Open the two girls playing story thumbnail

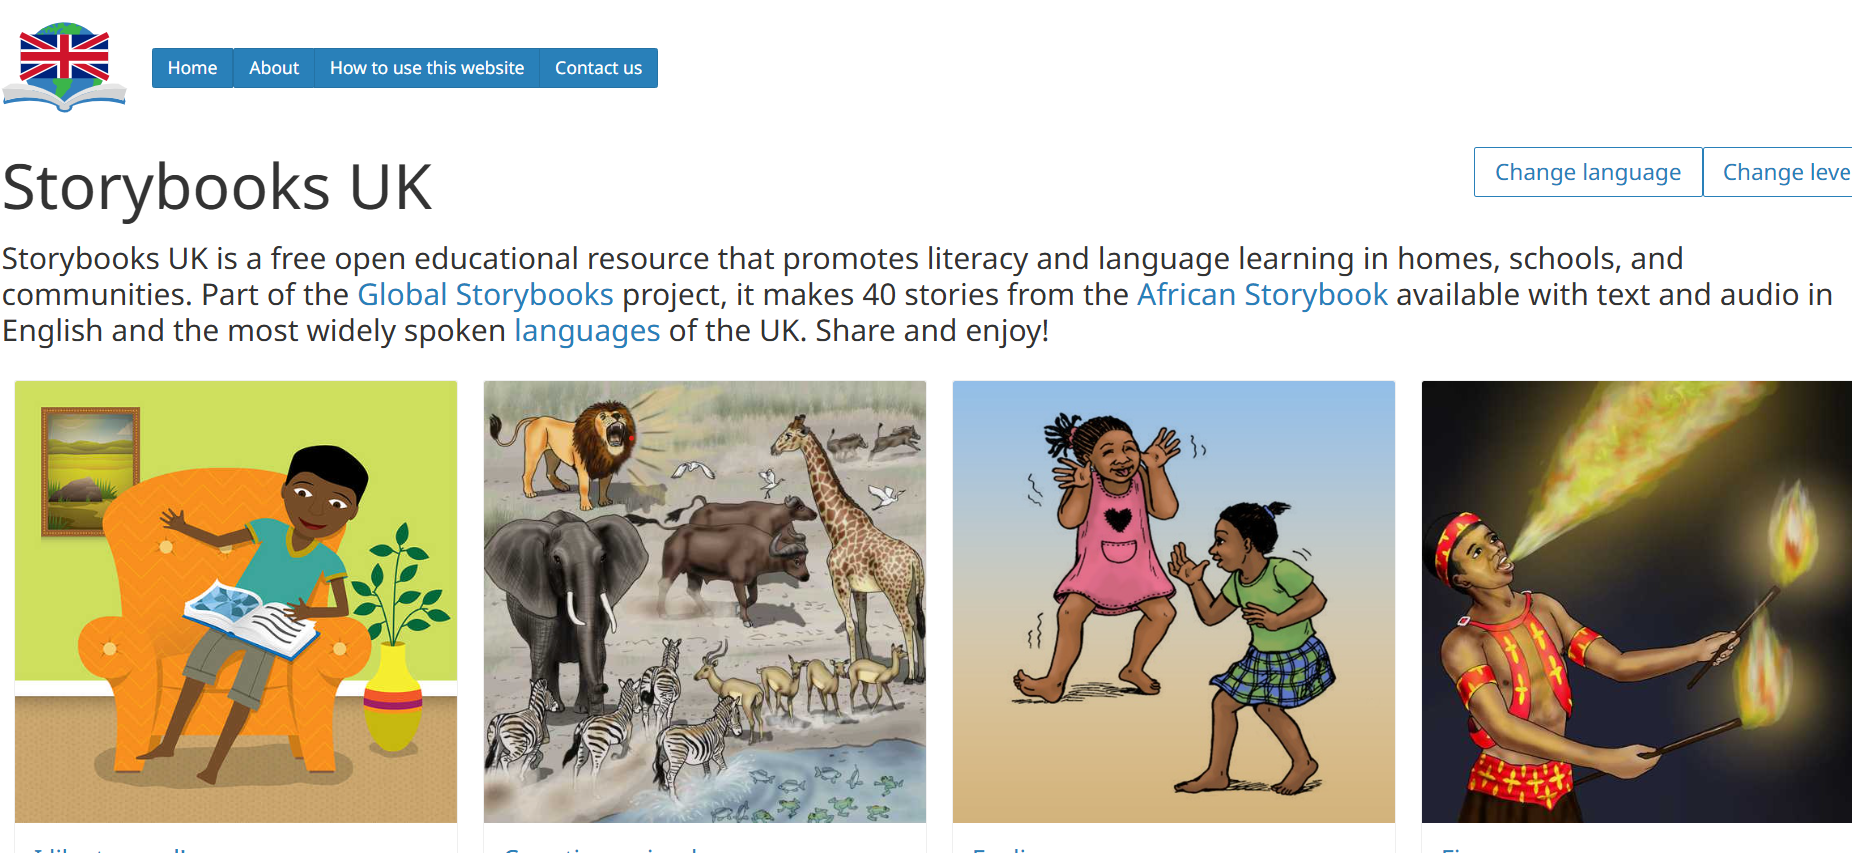(1174, 602)
